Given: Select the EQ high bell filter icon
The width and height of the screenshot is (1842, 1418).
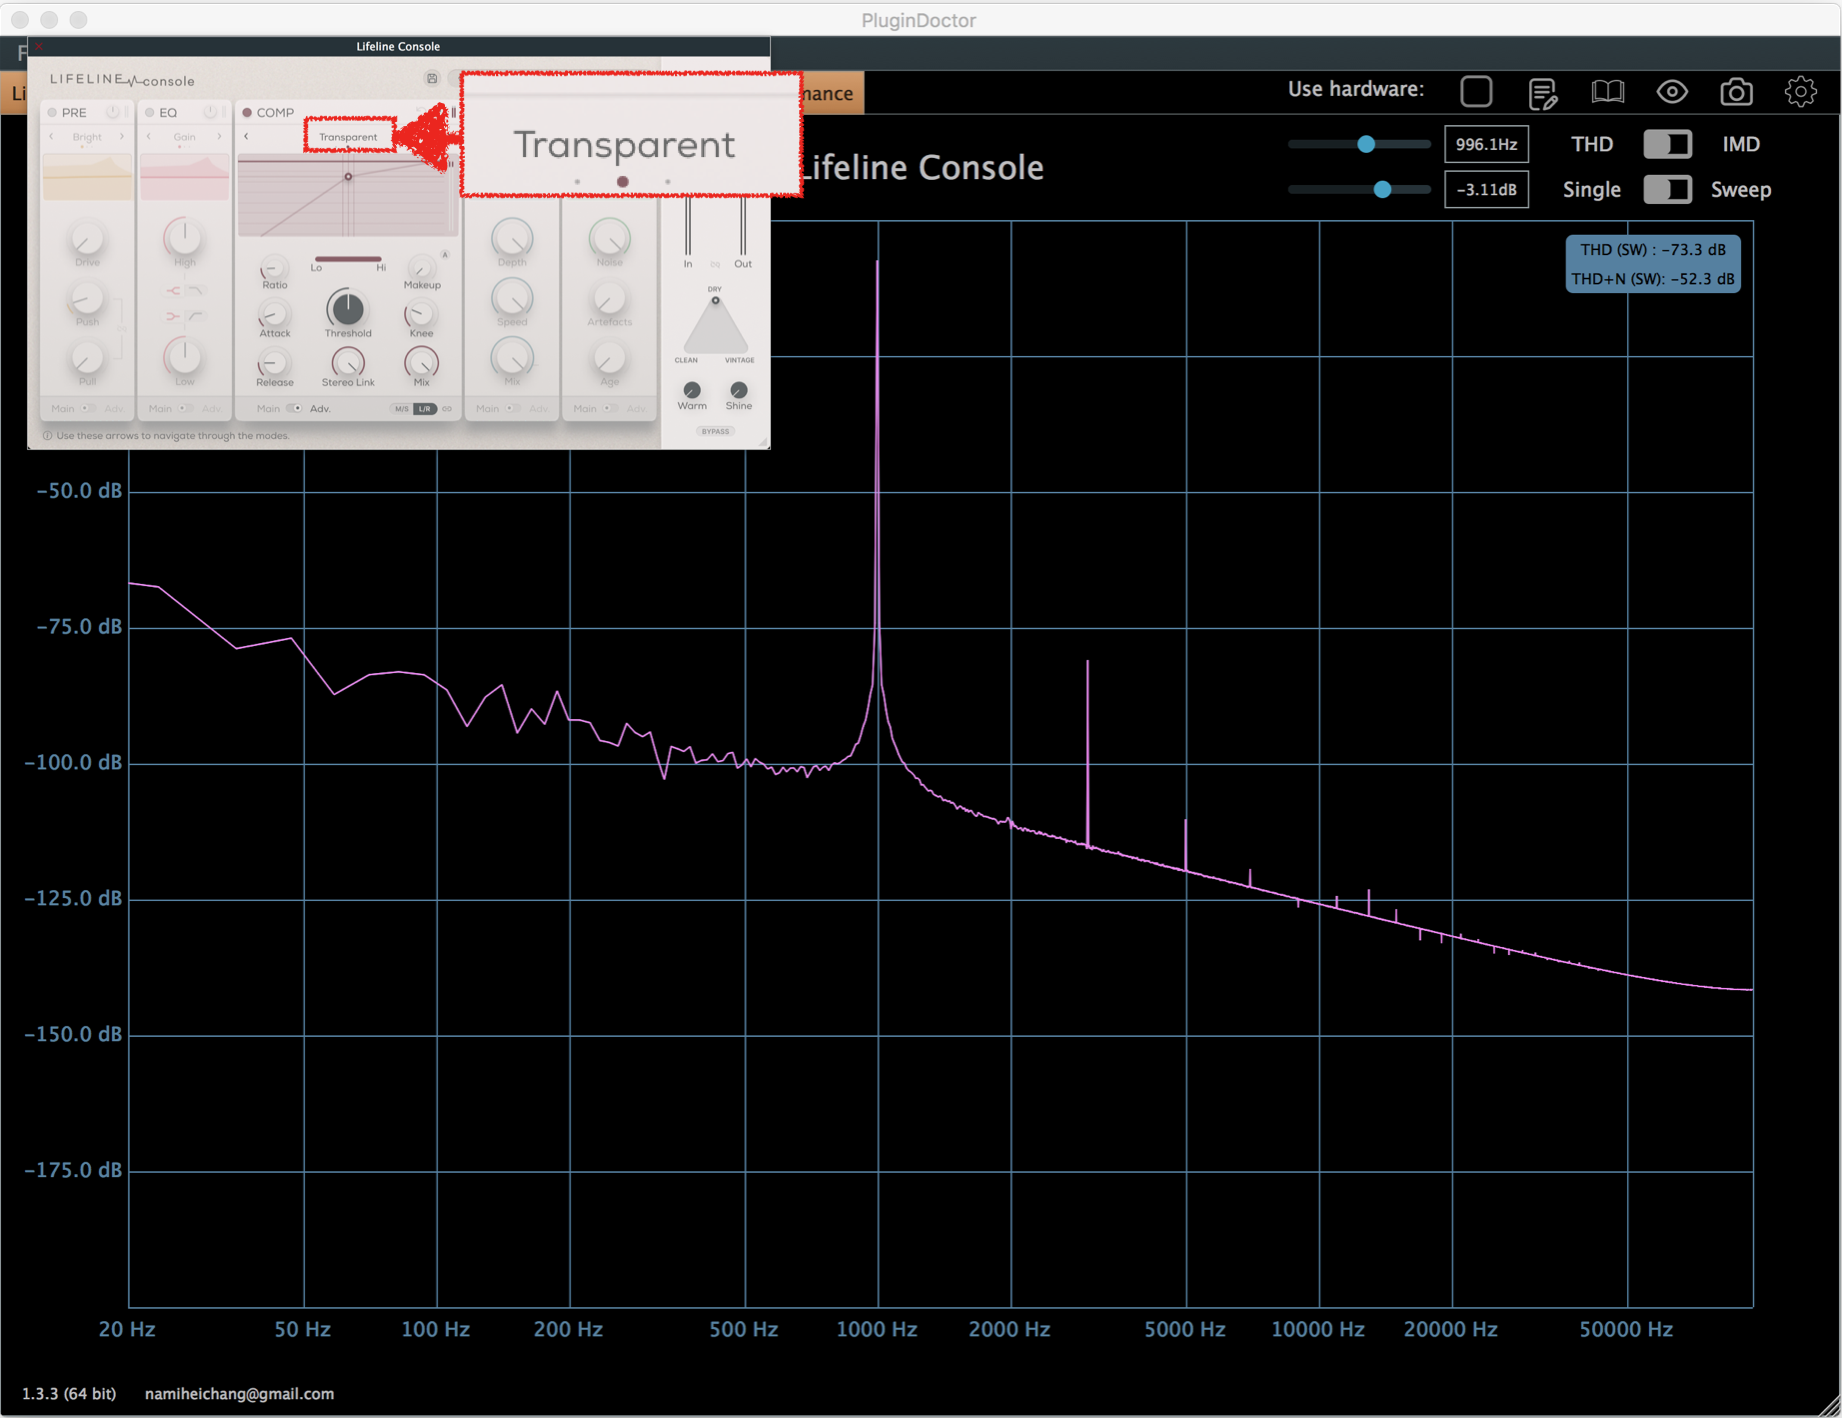Looking at the screenshot, I should click(x=173, y=291).
